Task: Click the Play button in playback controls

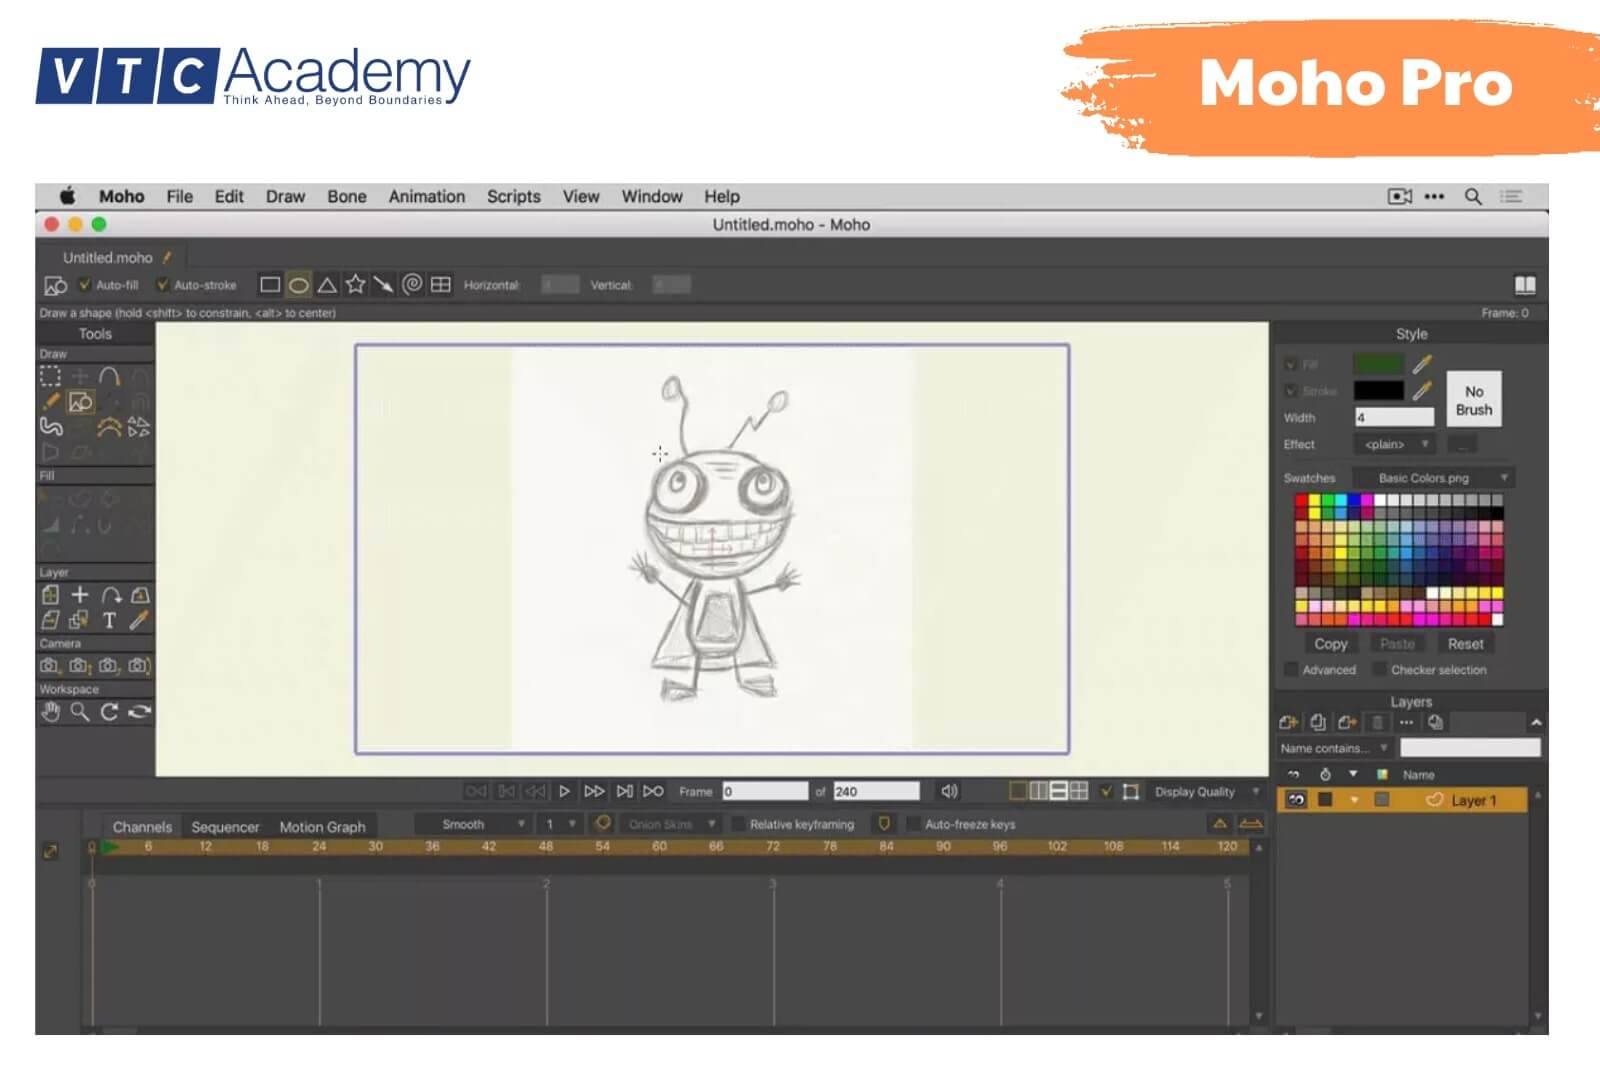Action: (x=566, y=791)
